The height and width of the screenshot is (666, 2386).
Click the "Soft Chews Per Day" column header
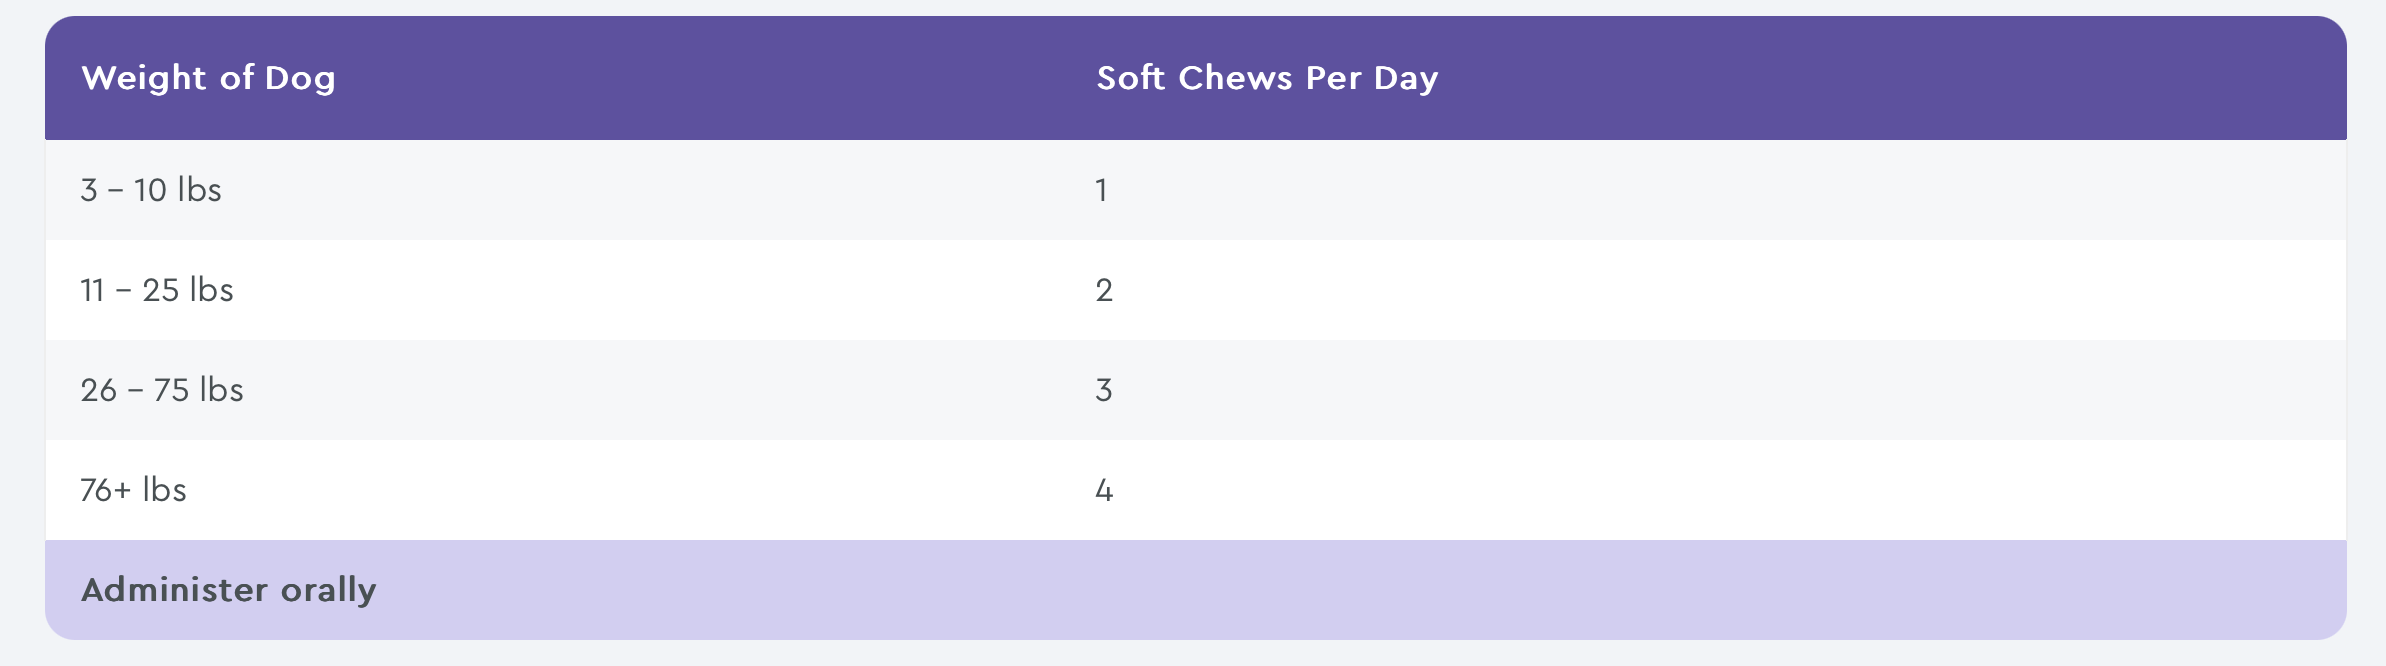tap(1267, 78)
